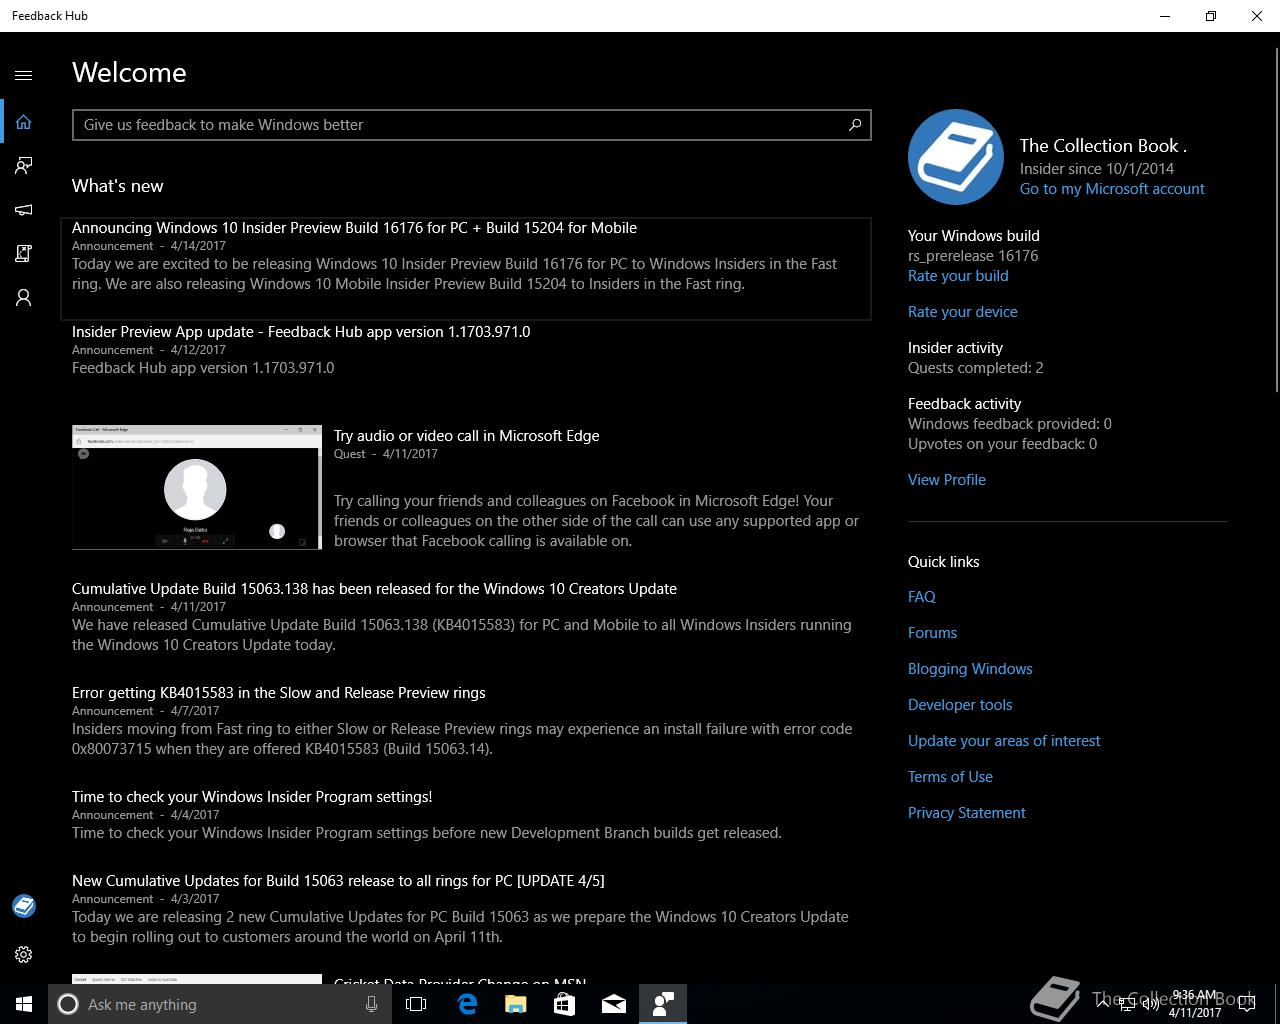Open the Feedback sidebar icon
The width and height of the screenshot is (1280, 1024).
(24, 166)
